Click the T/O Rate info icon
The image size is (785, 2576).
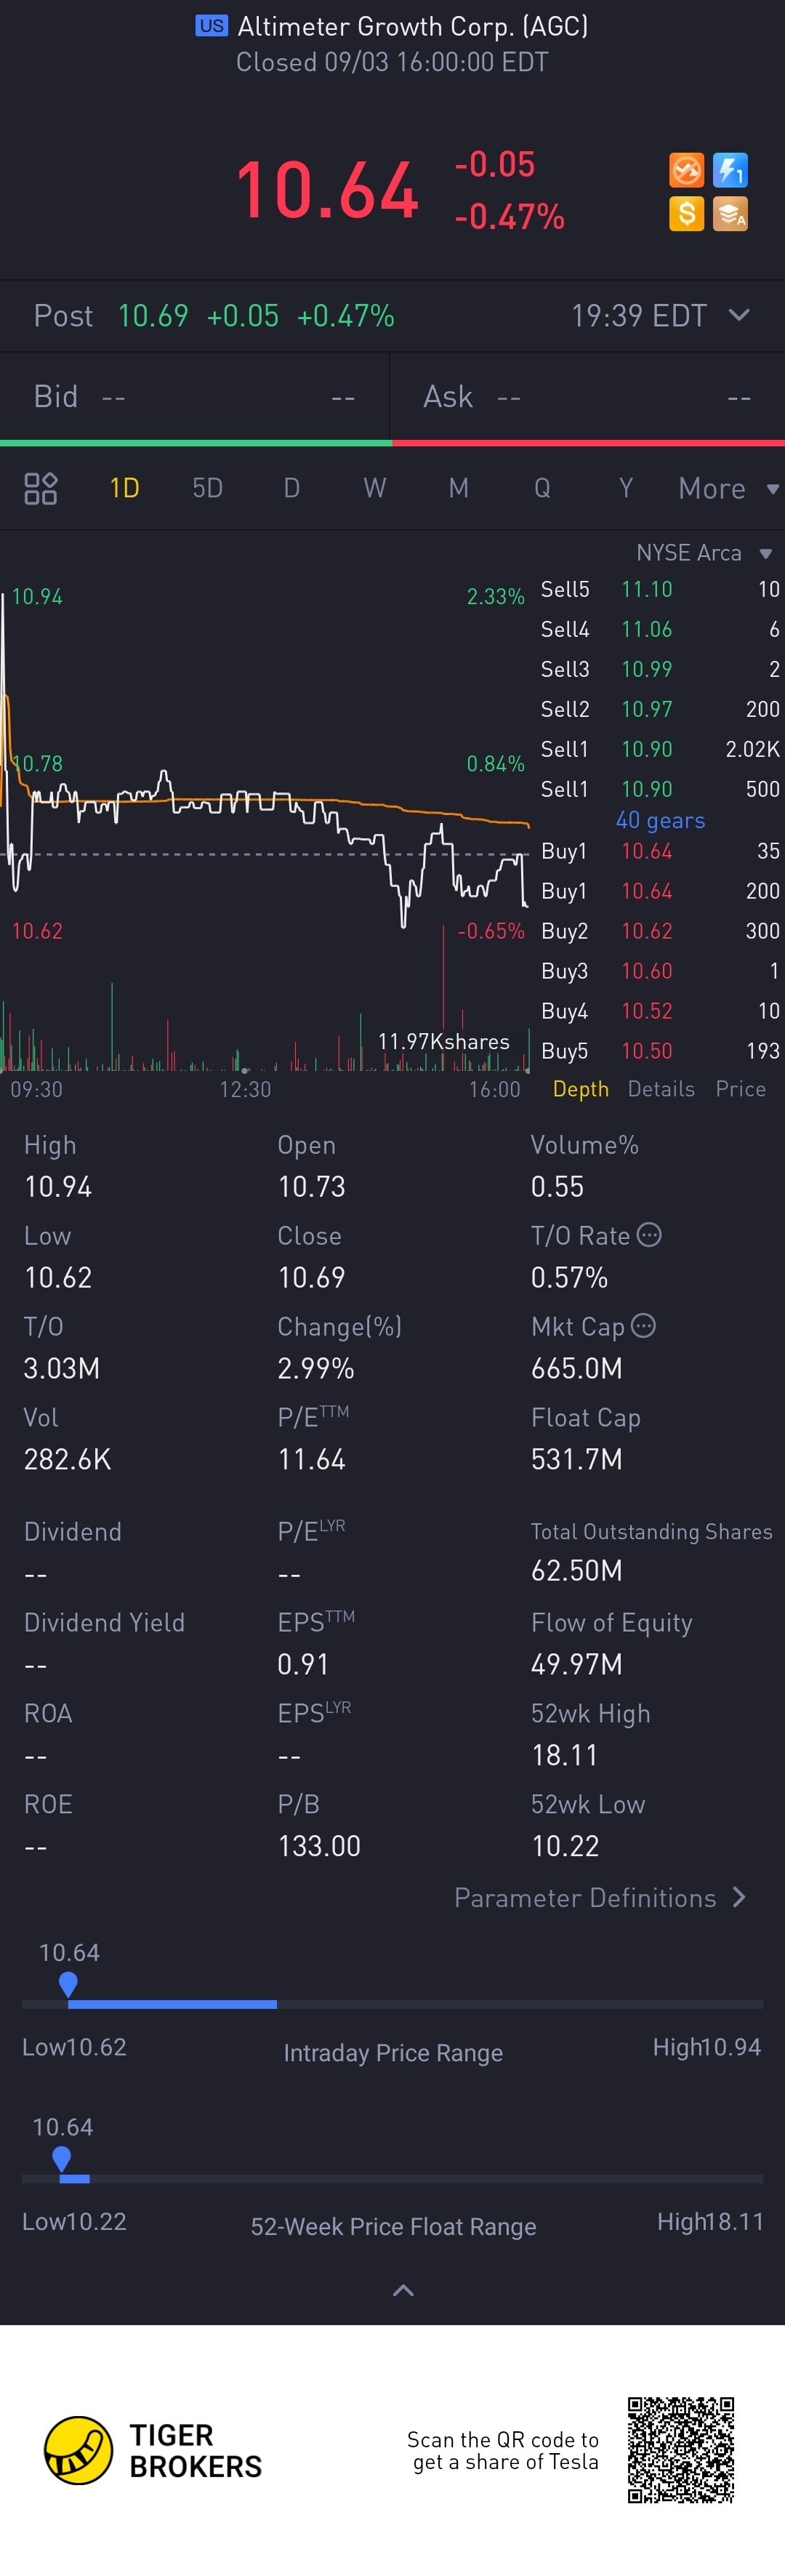pyautogui.click(x=649, y=1235)
